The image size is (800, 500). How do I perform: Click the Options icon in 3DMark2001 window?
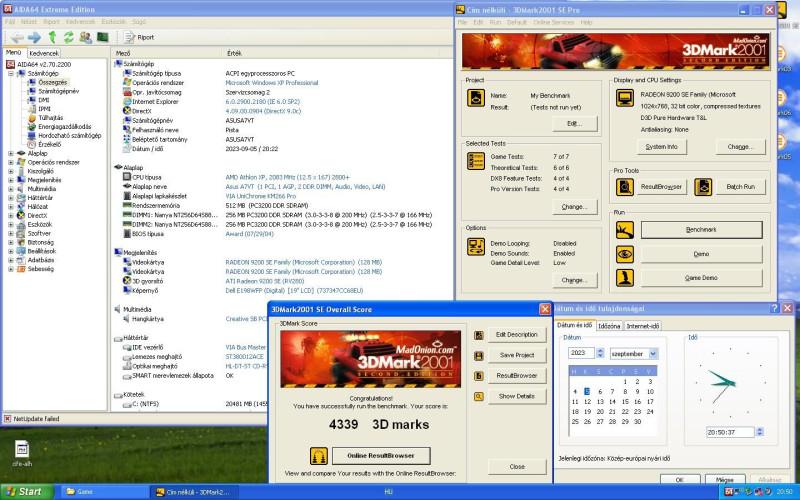pos(476,246)
